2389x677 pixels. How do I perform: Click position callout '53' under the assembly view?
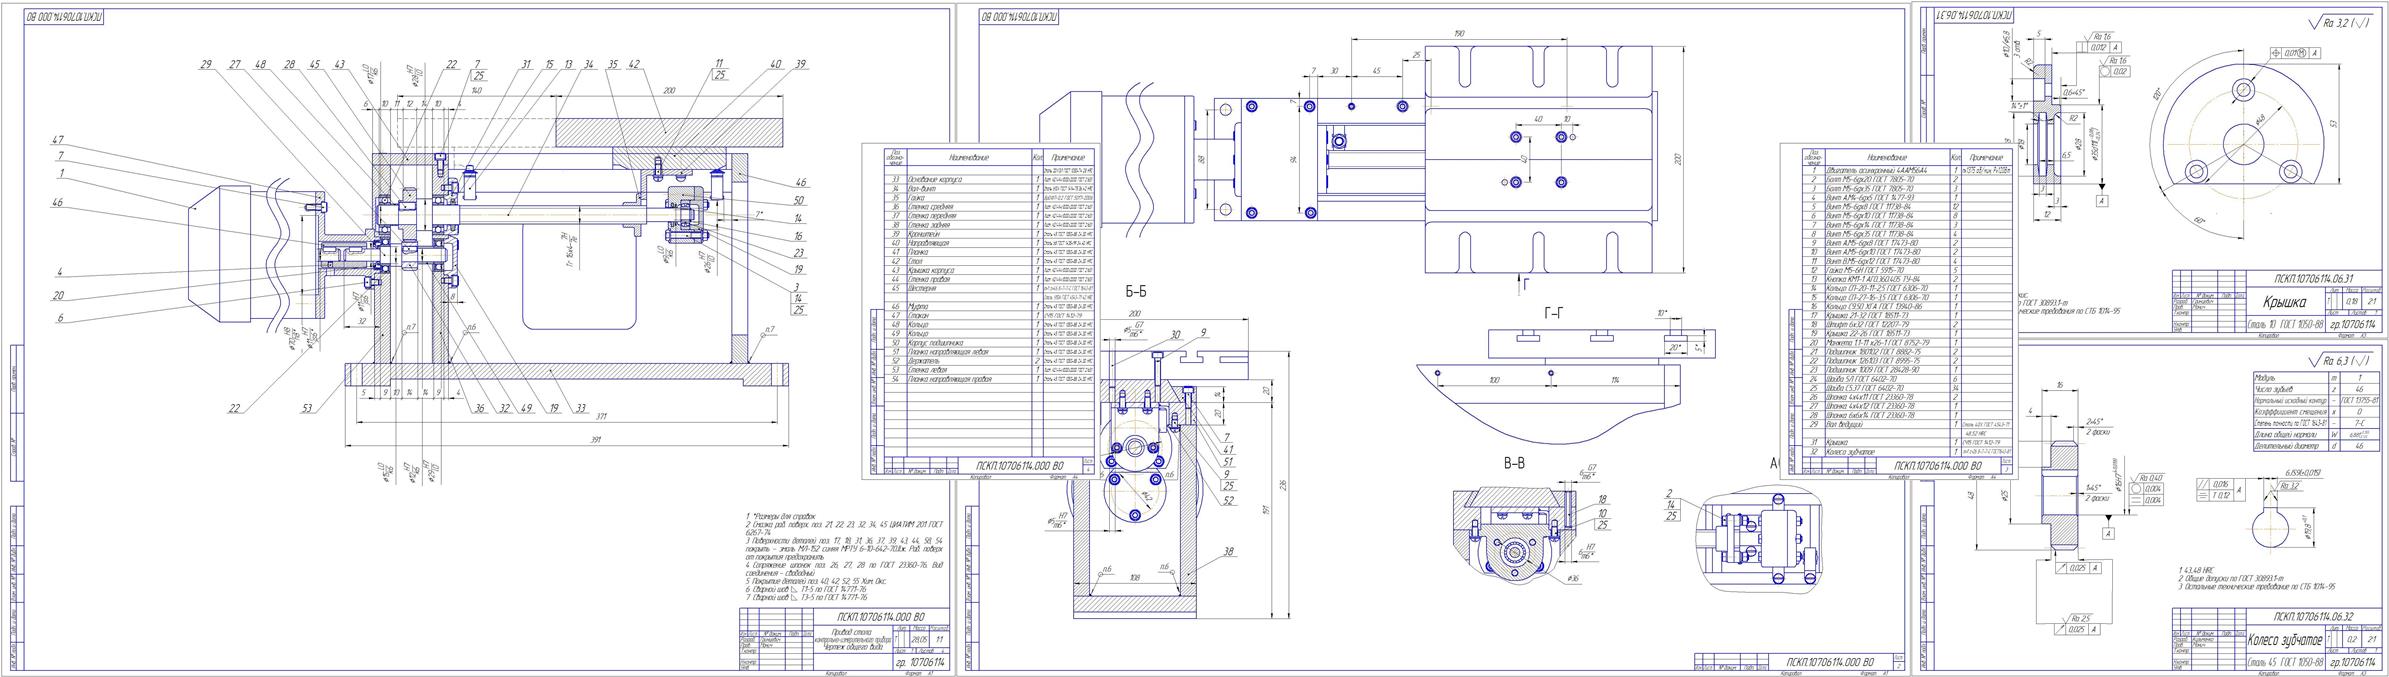pos(308,408)
